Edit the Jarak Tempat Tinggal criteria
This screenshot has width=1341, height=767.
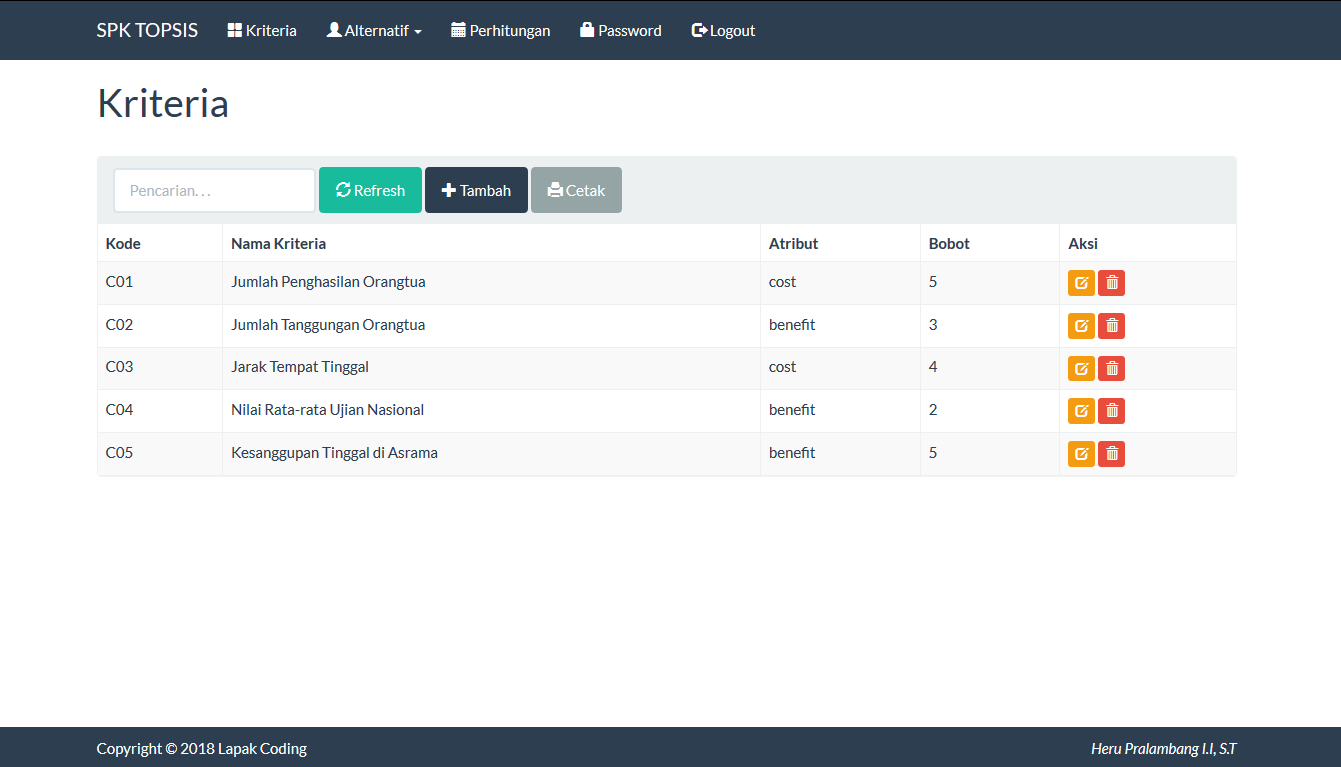click(x=1081, y=369)
